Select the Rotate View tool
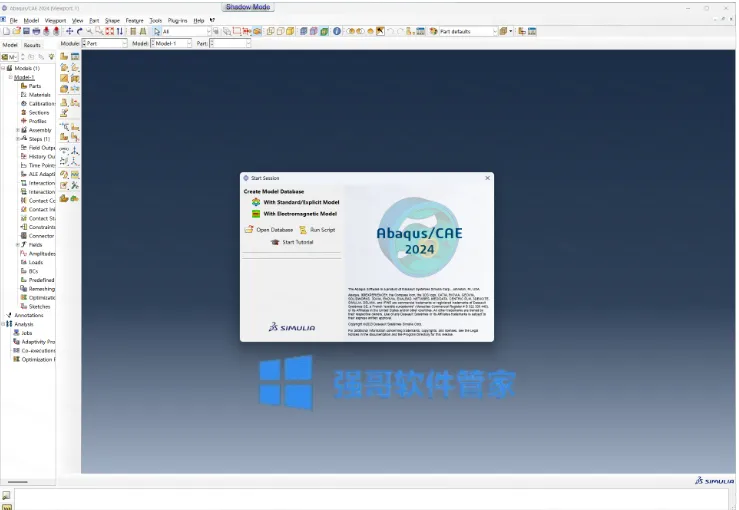Screen dimensions: 739x510 coord(79,31)
